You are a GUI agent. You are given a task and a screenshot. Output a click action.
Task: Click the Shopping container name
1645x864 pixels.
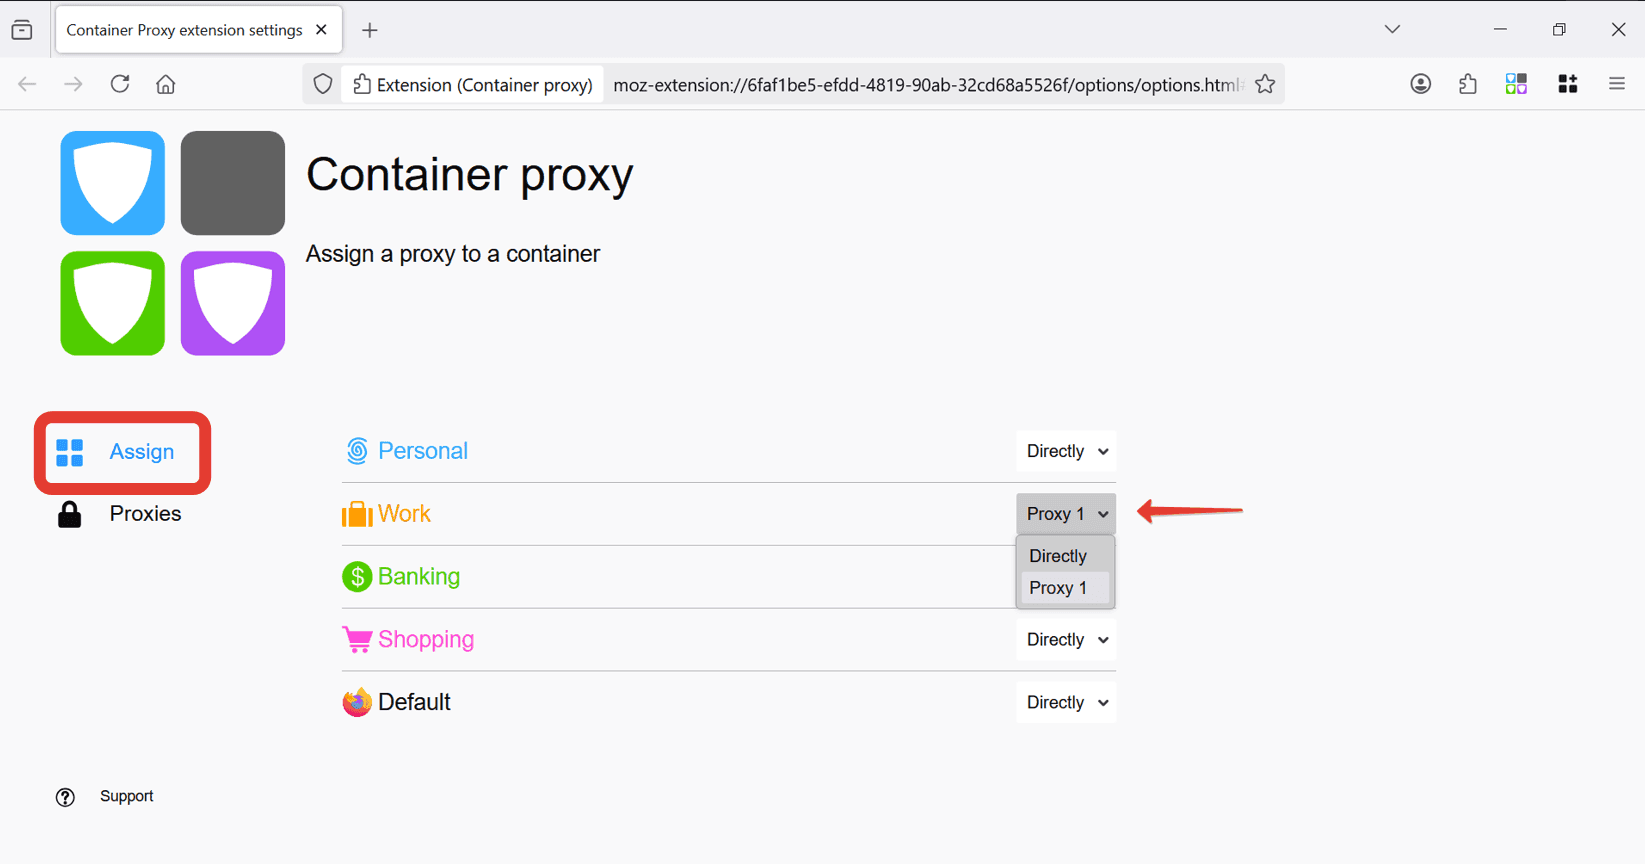pos(426,639)
